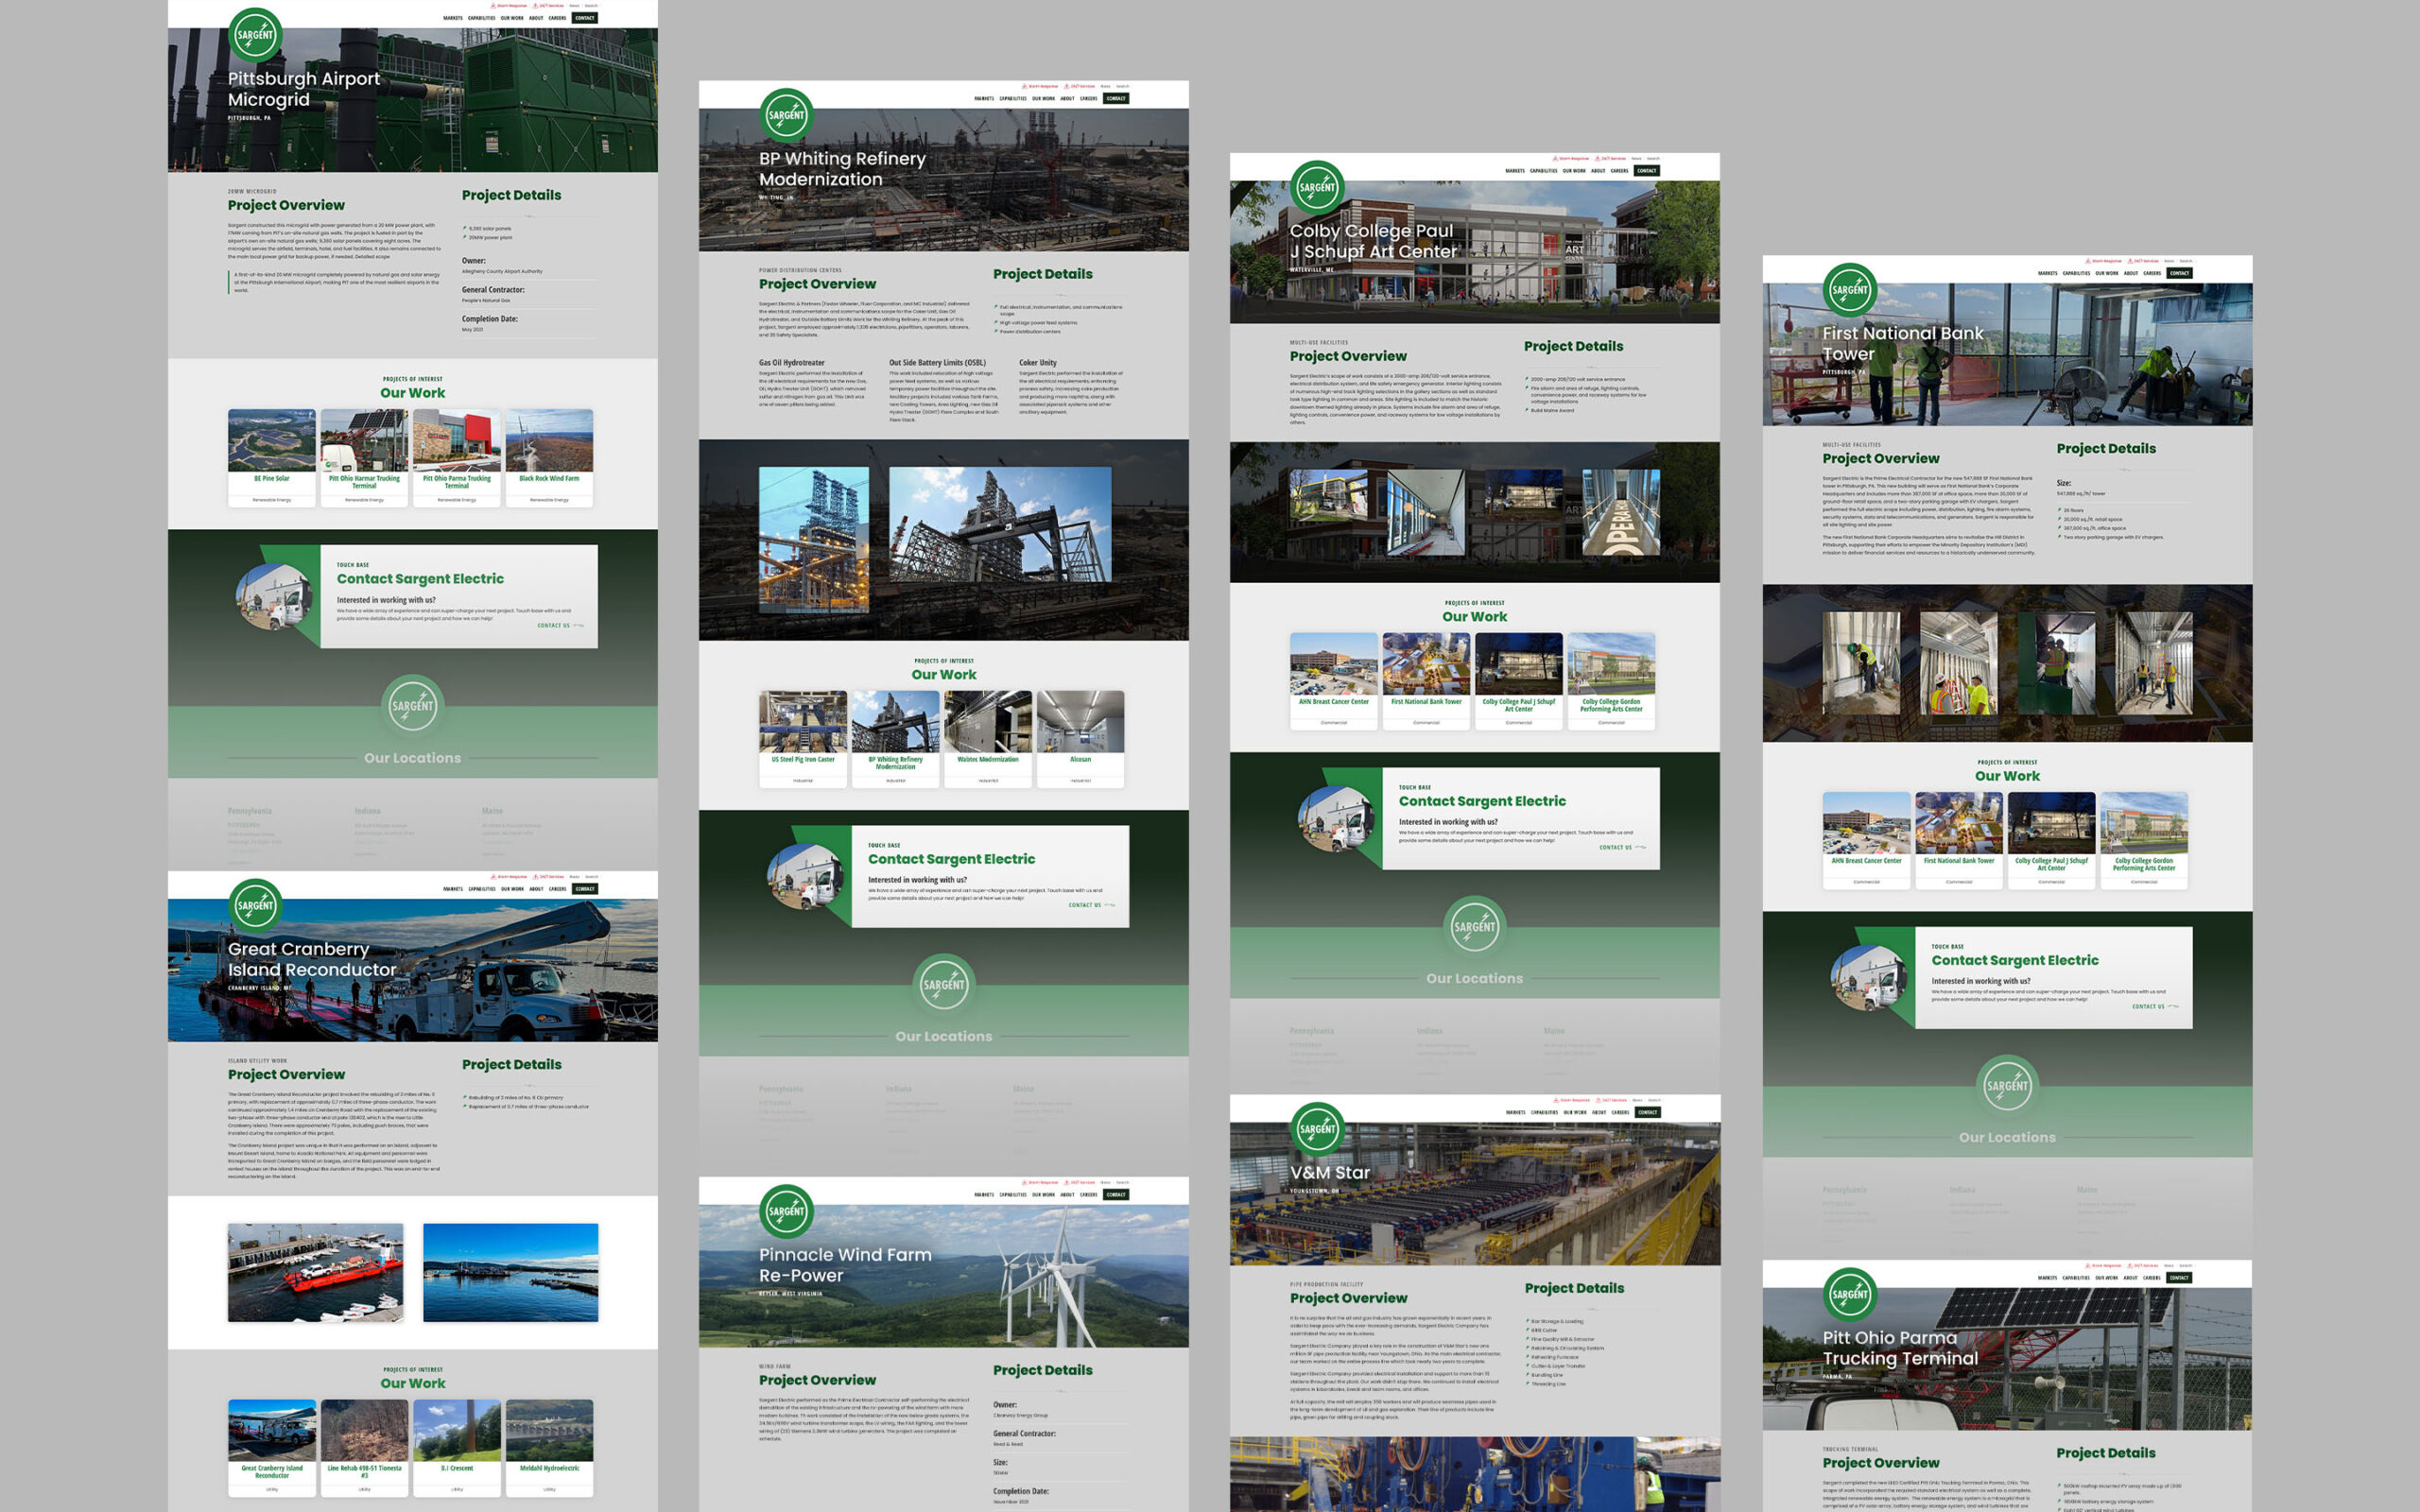Click Contact Us link in Pittsburgh Microgrid contact card

click(560, 626)
